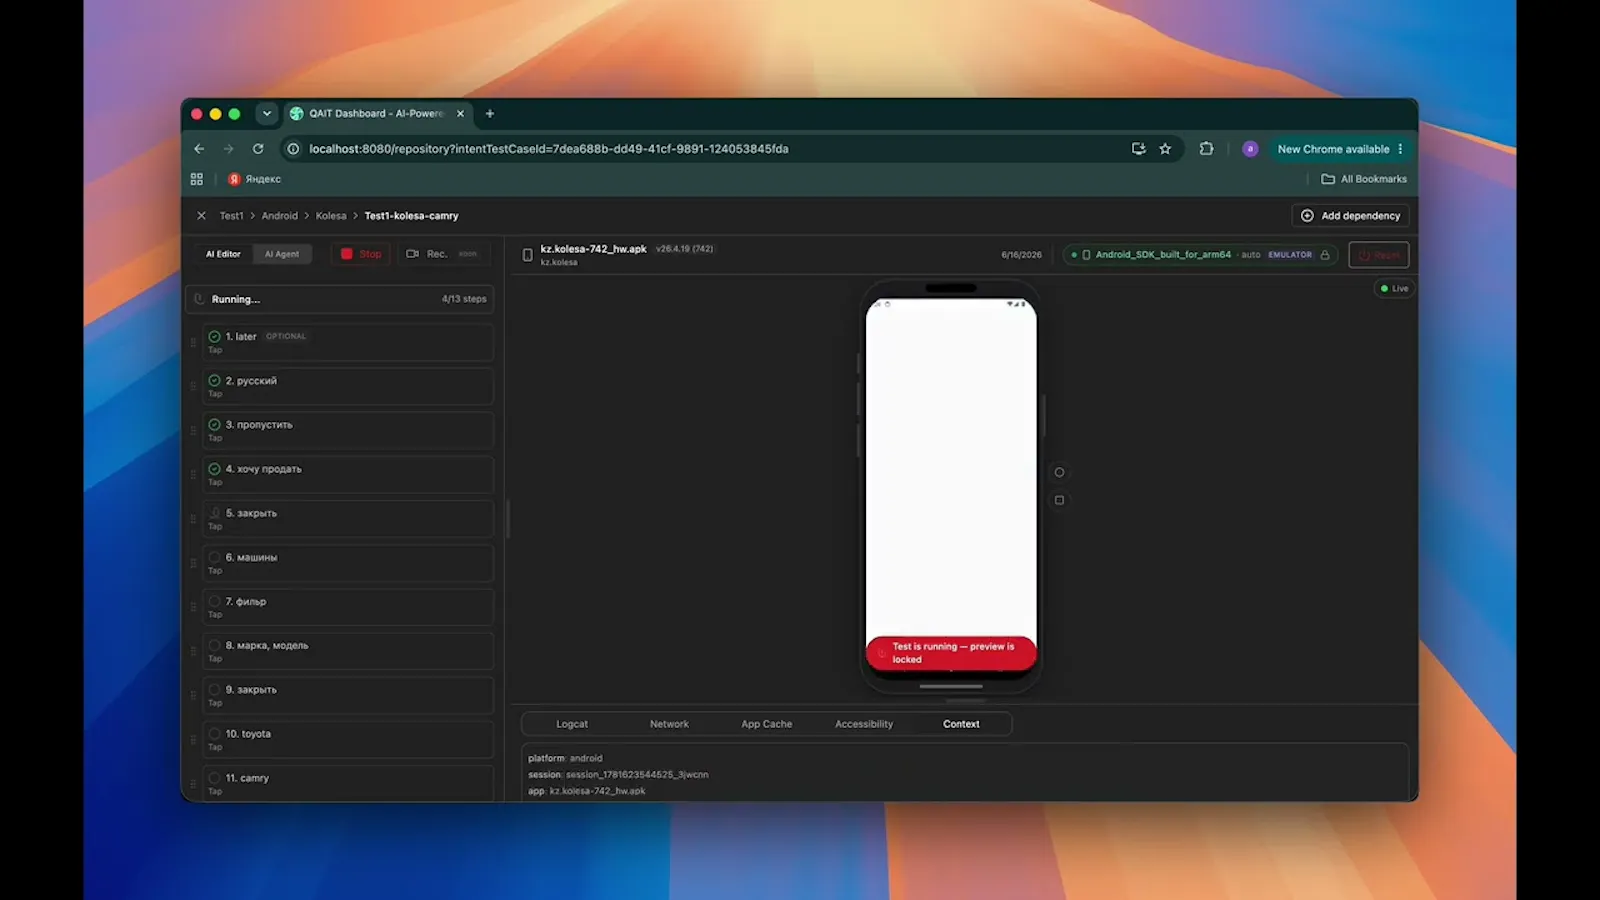Click the lock icon in device selector
The image size is (1600, 900).
(1325, 255)
